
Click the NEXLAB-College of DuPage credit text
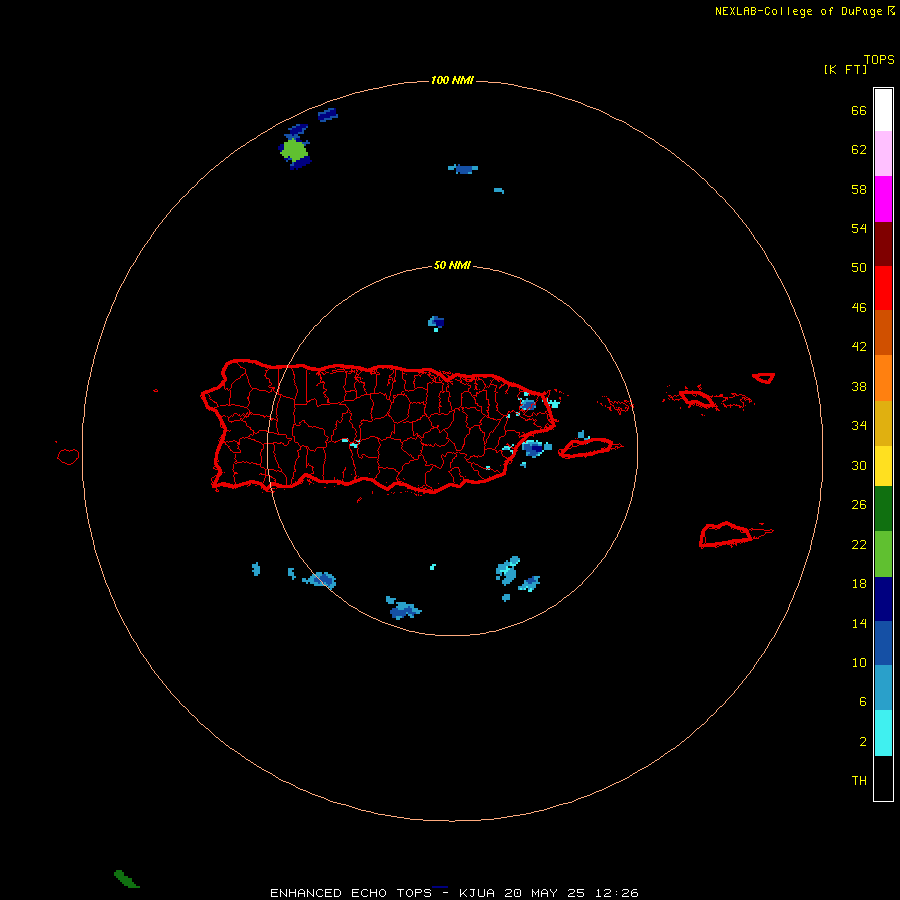[x=798, y=11]
